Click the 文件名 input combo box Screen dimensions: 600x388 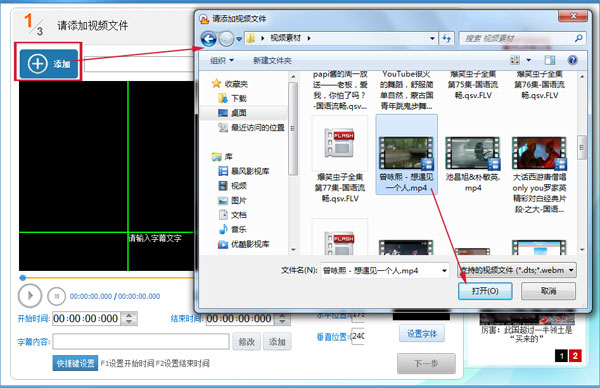click(385, 271)
